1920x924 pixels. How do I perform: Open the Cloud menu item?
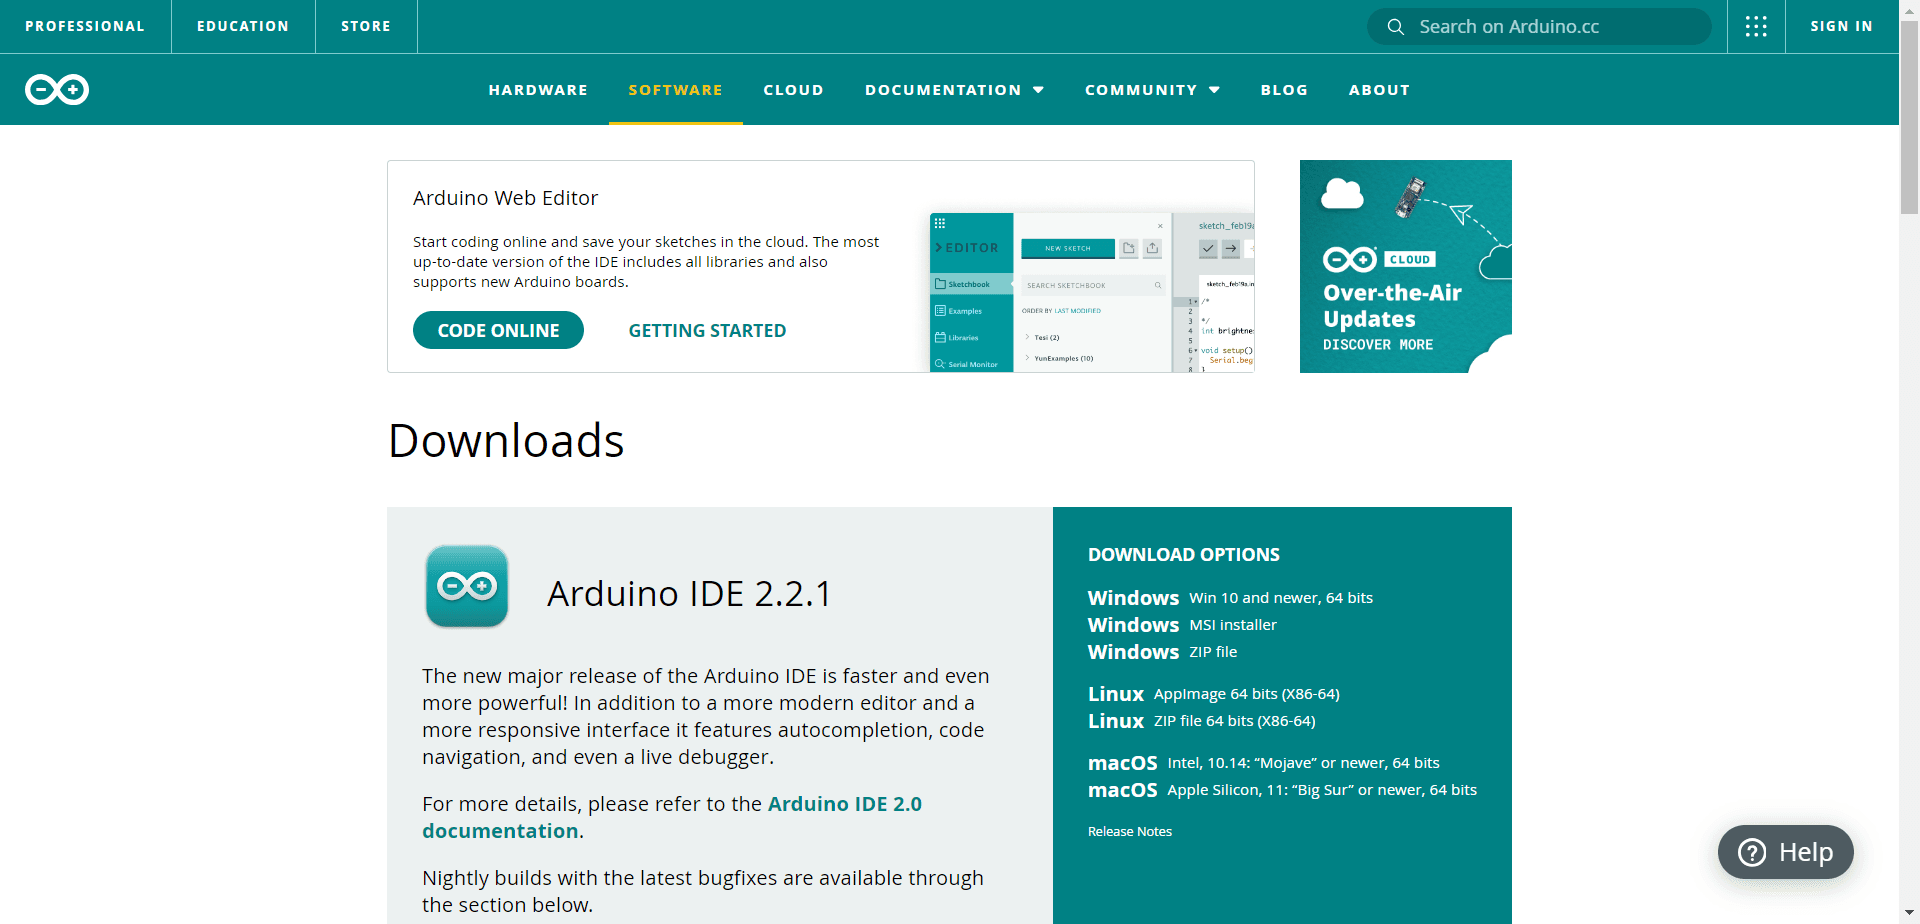coord(793,90)
